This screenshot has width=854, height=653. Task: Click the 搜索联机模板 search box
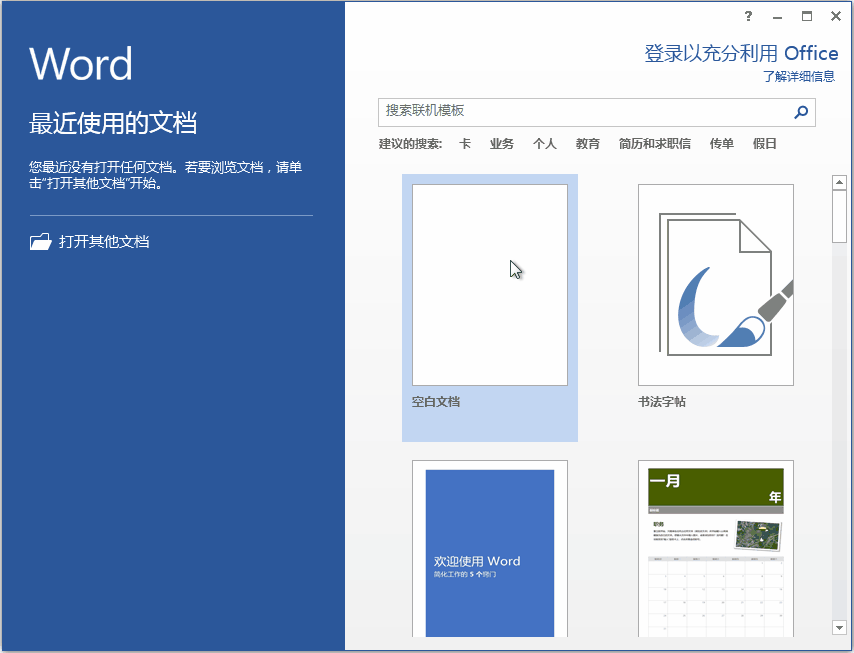click(596, 112)
